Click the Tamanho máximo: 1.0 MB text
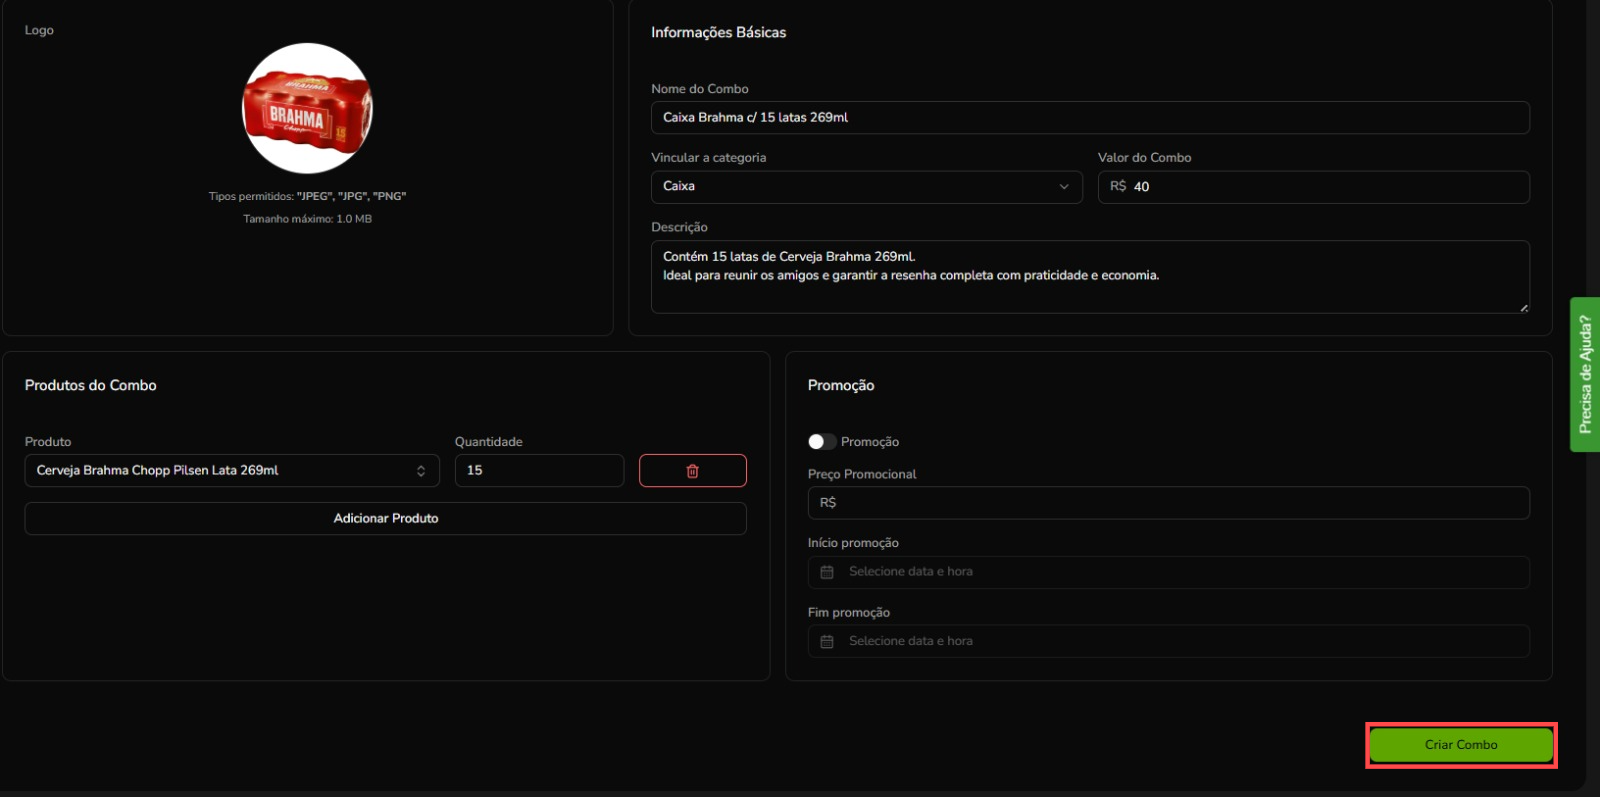 click(x=307, y=219)
